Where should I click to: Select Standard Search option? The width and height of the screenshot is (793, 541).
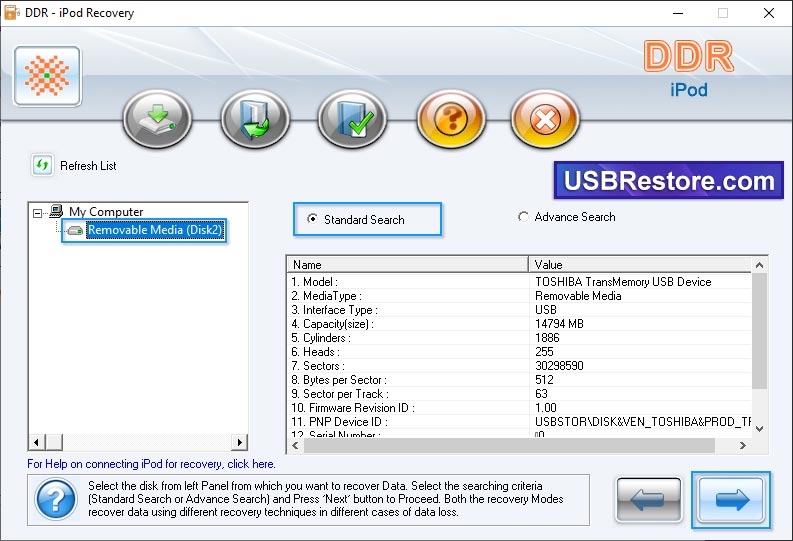coord(356,219)
